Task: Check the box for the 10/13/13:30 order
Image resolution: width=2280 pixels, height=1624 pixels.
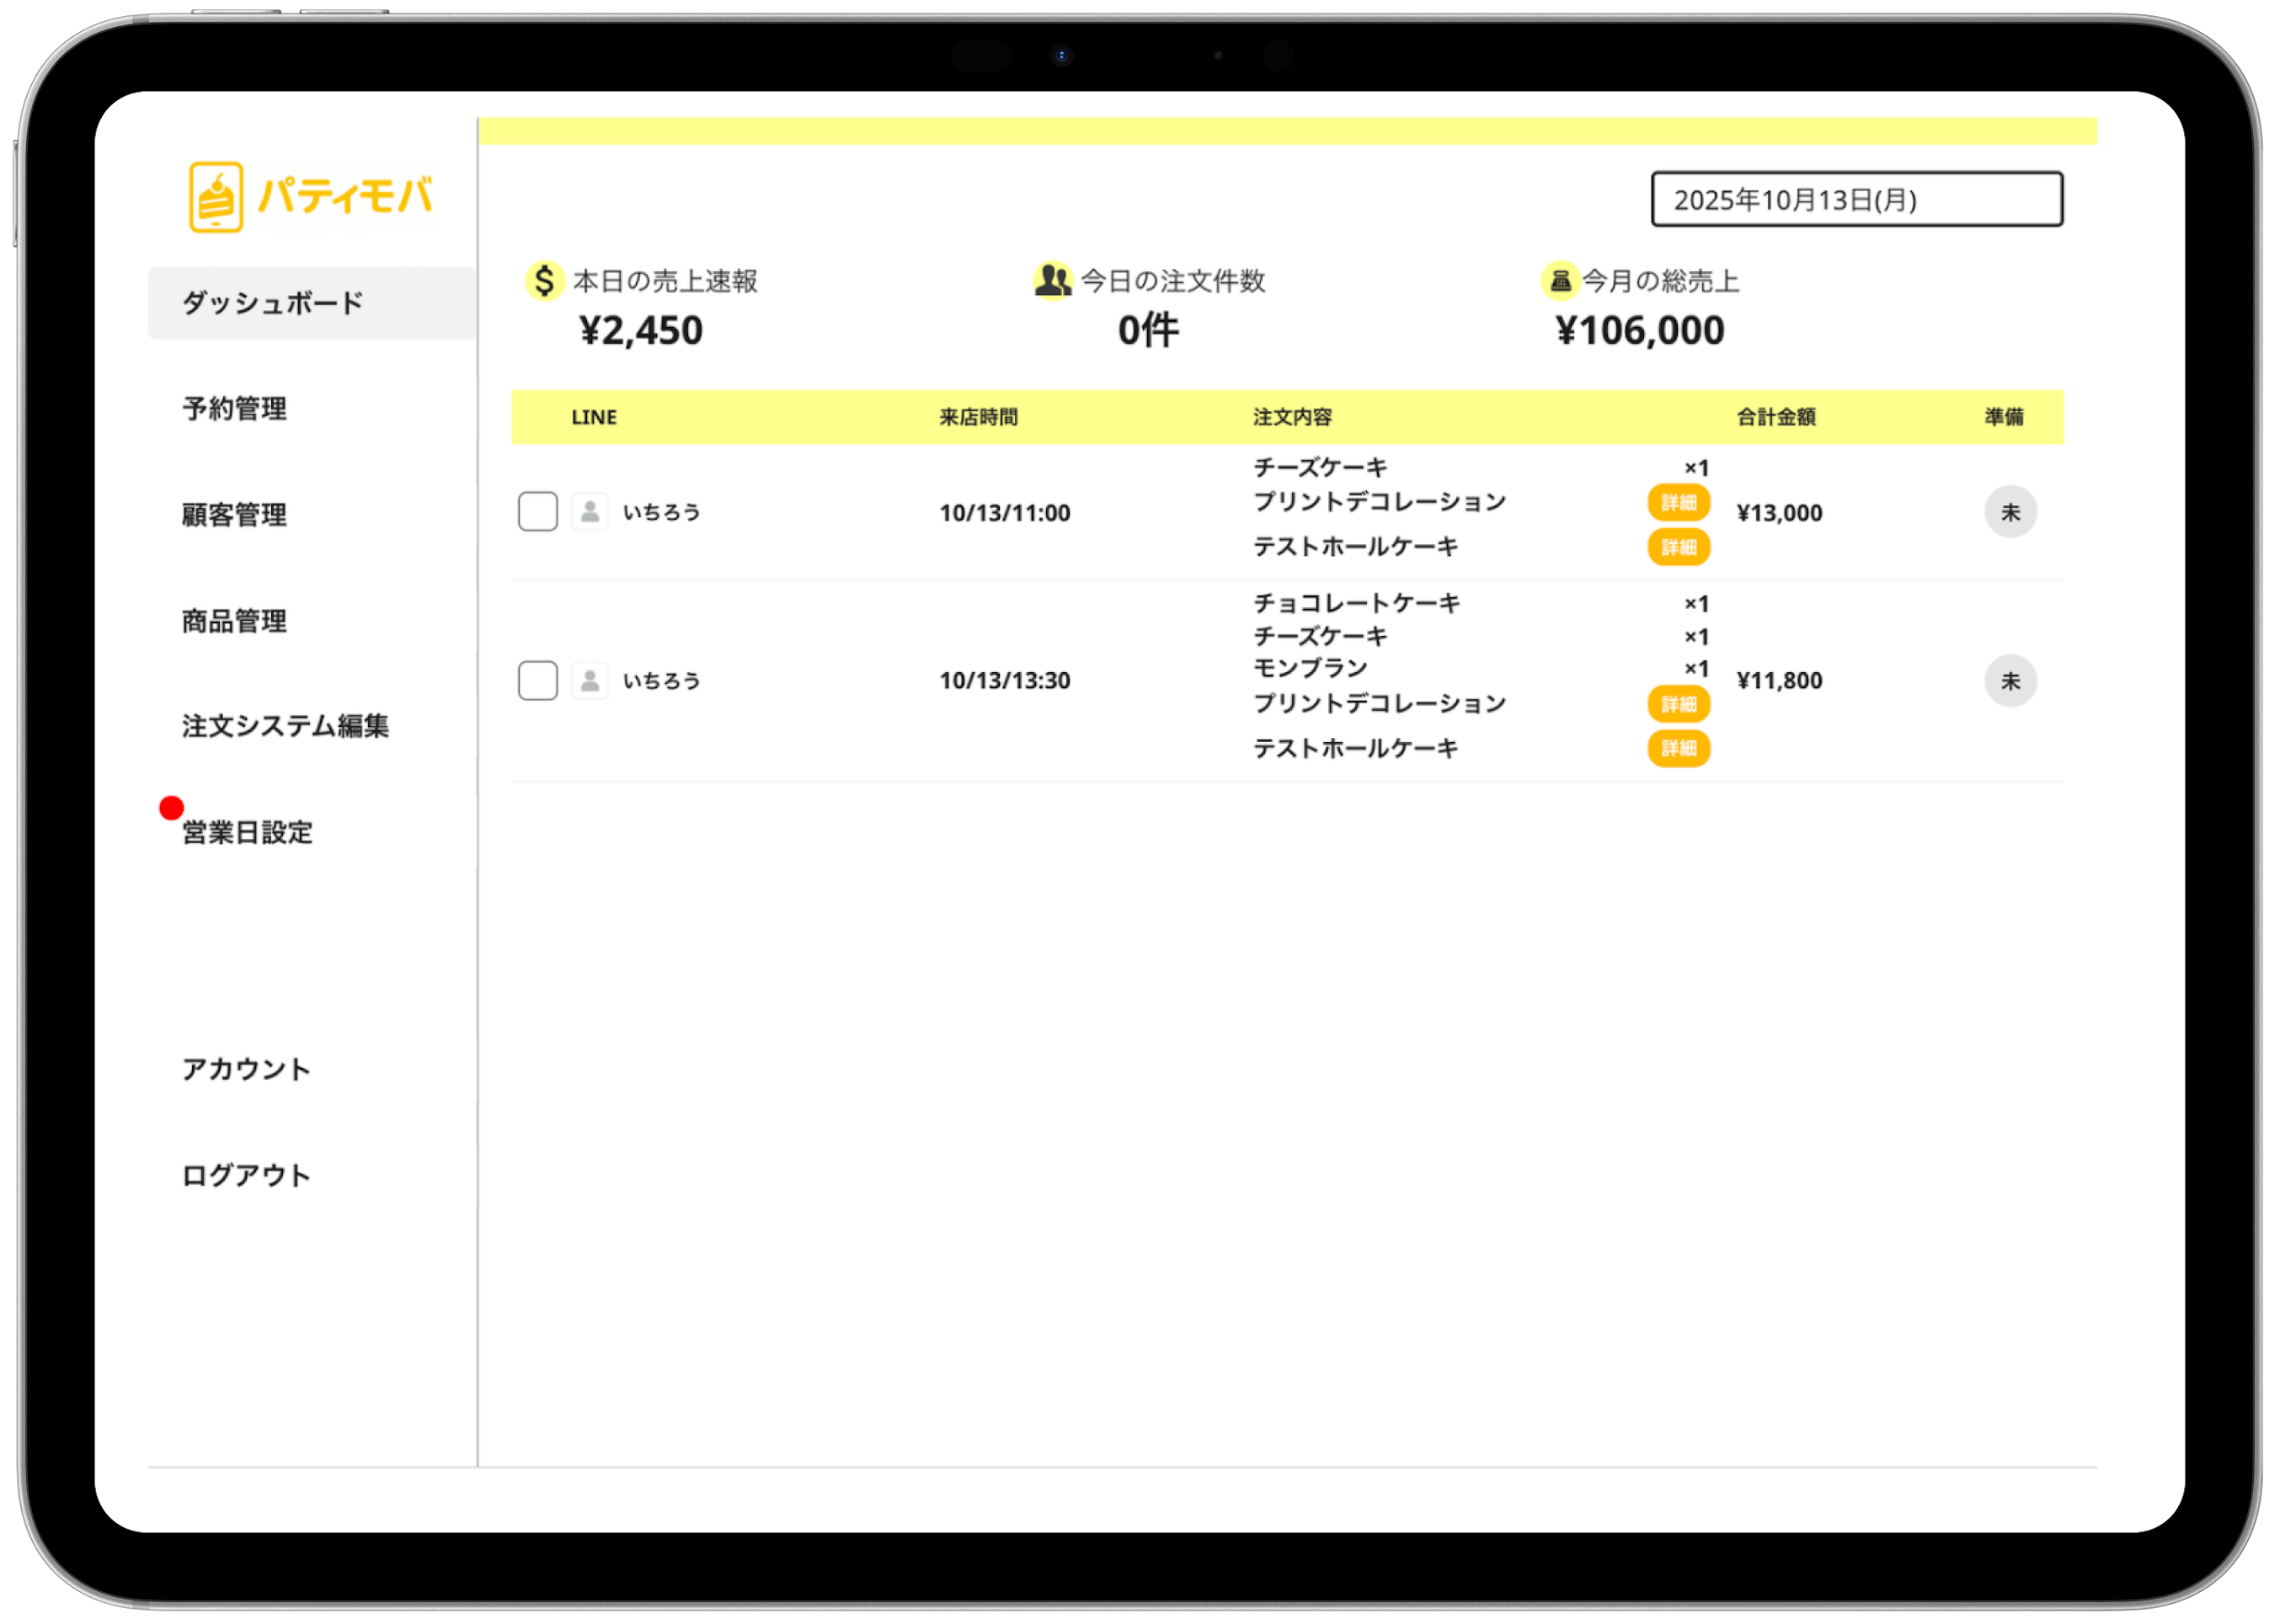Action: tap(538, 681)
